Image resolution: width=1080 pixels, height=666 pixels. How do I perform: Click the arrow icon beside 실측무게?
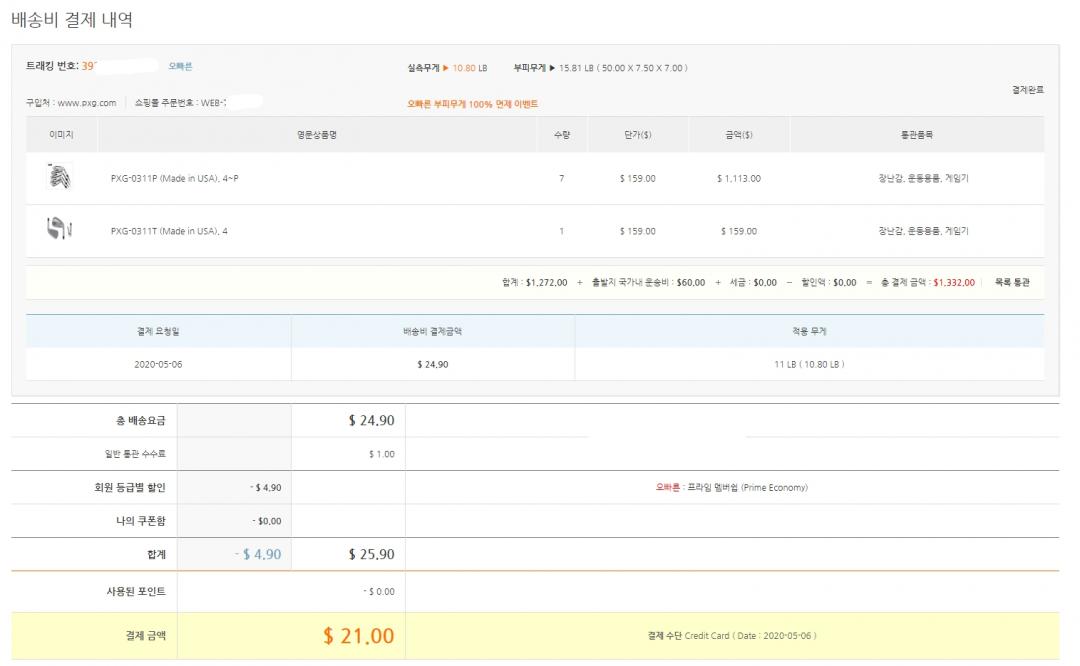446,68
